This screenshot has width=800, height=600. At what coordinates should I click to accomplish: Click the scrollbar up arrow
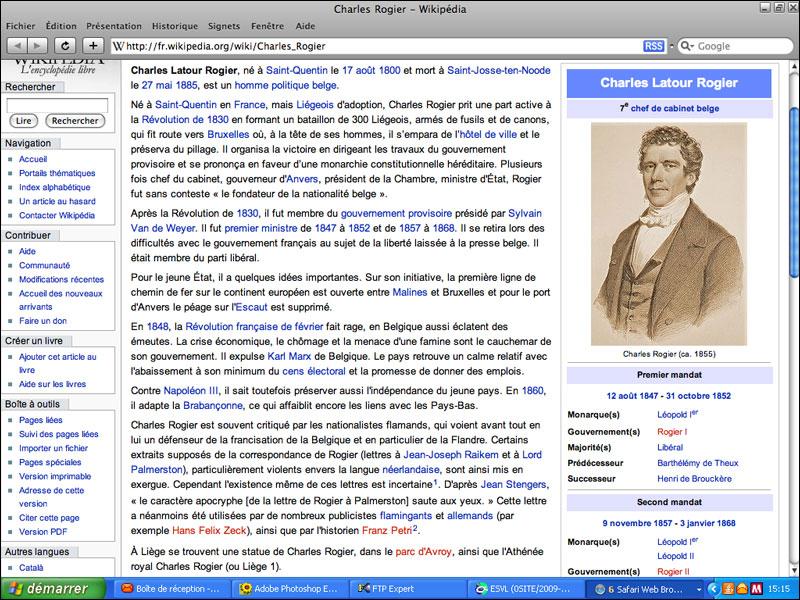[x=794, y=66]
